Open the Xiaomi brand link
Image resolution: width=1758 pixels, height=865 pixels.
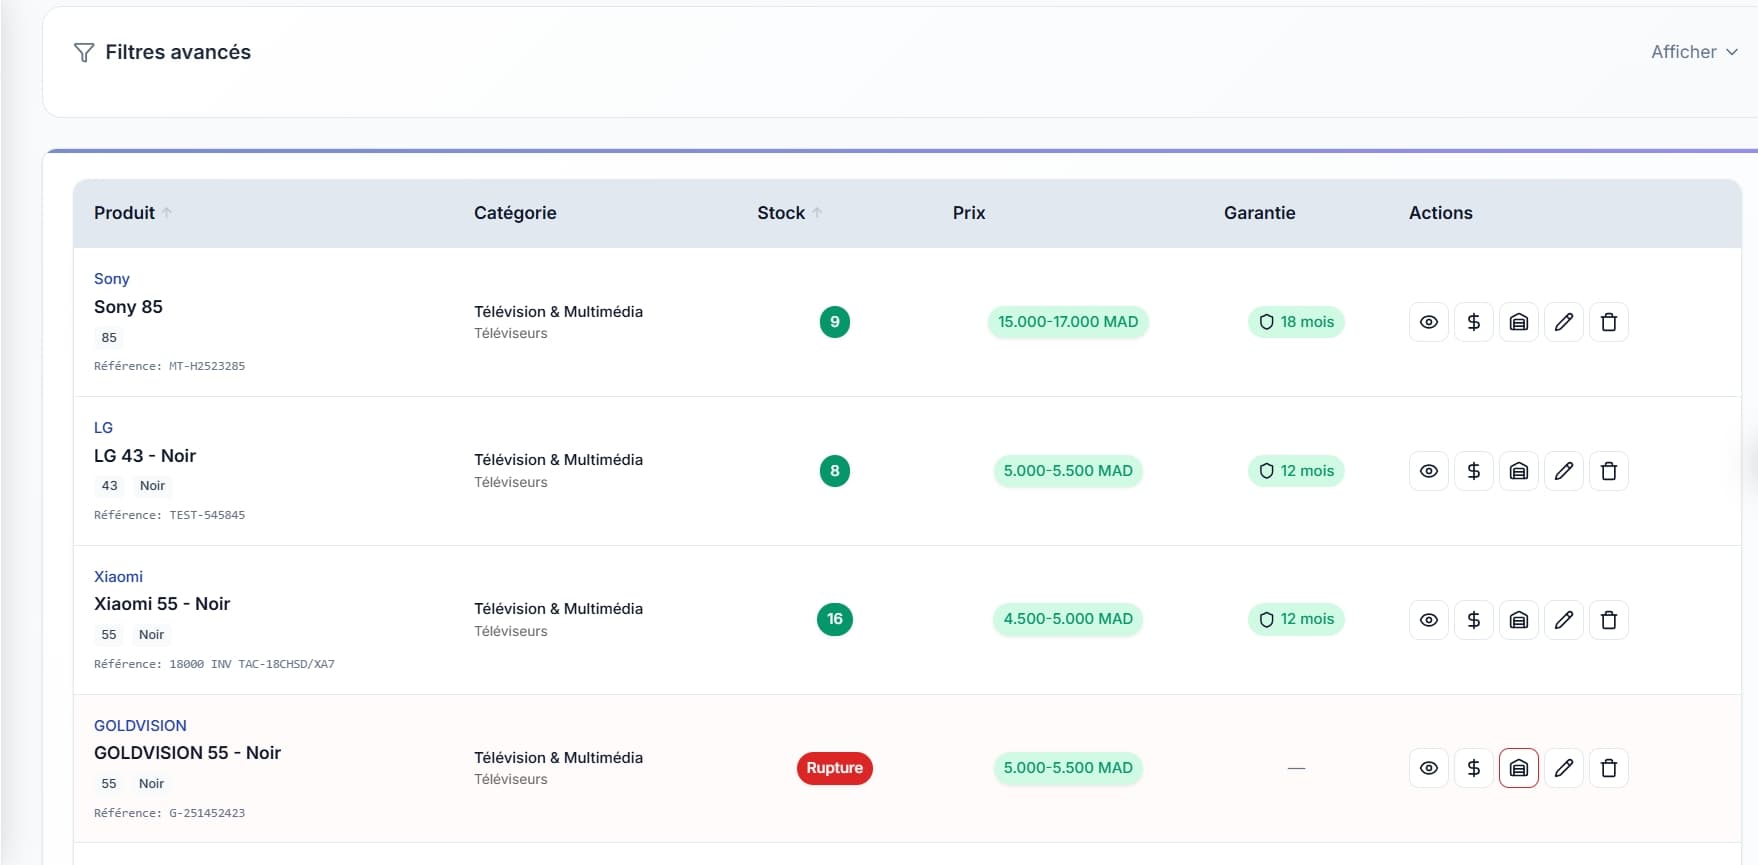coord(118,577)
